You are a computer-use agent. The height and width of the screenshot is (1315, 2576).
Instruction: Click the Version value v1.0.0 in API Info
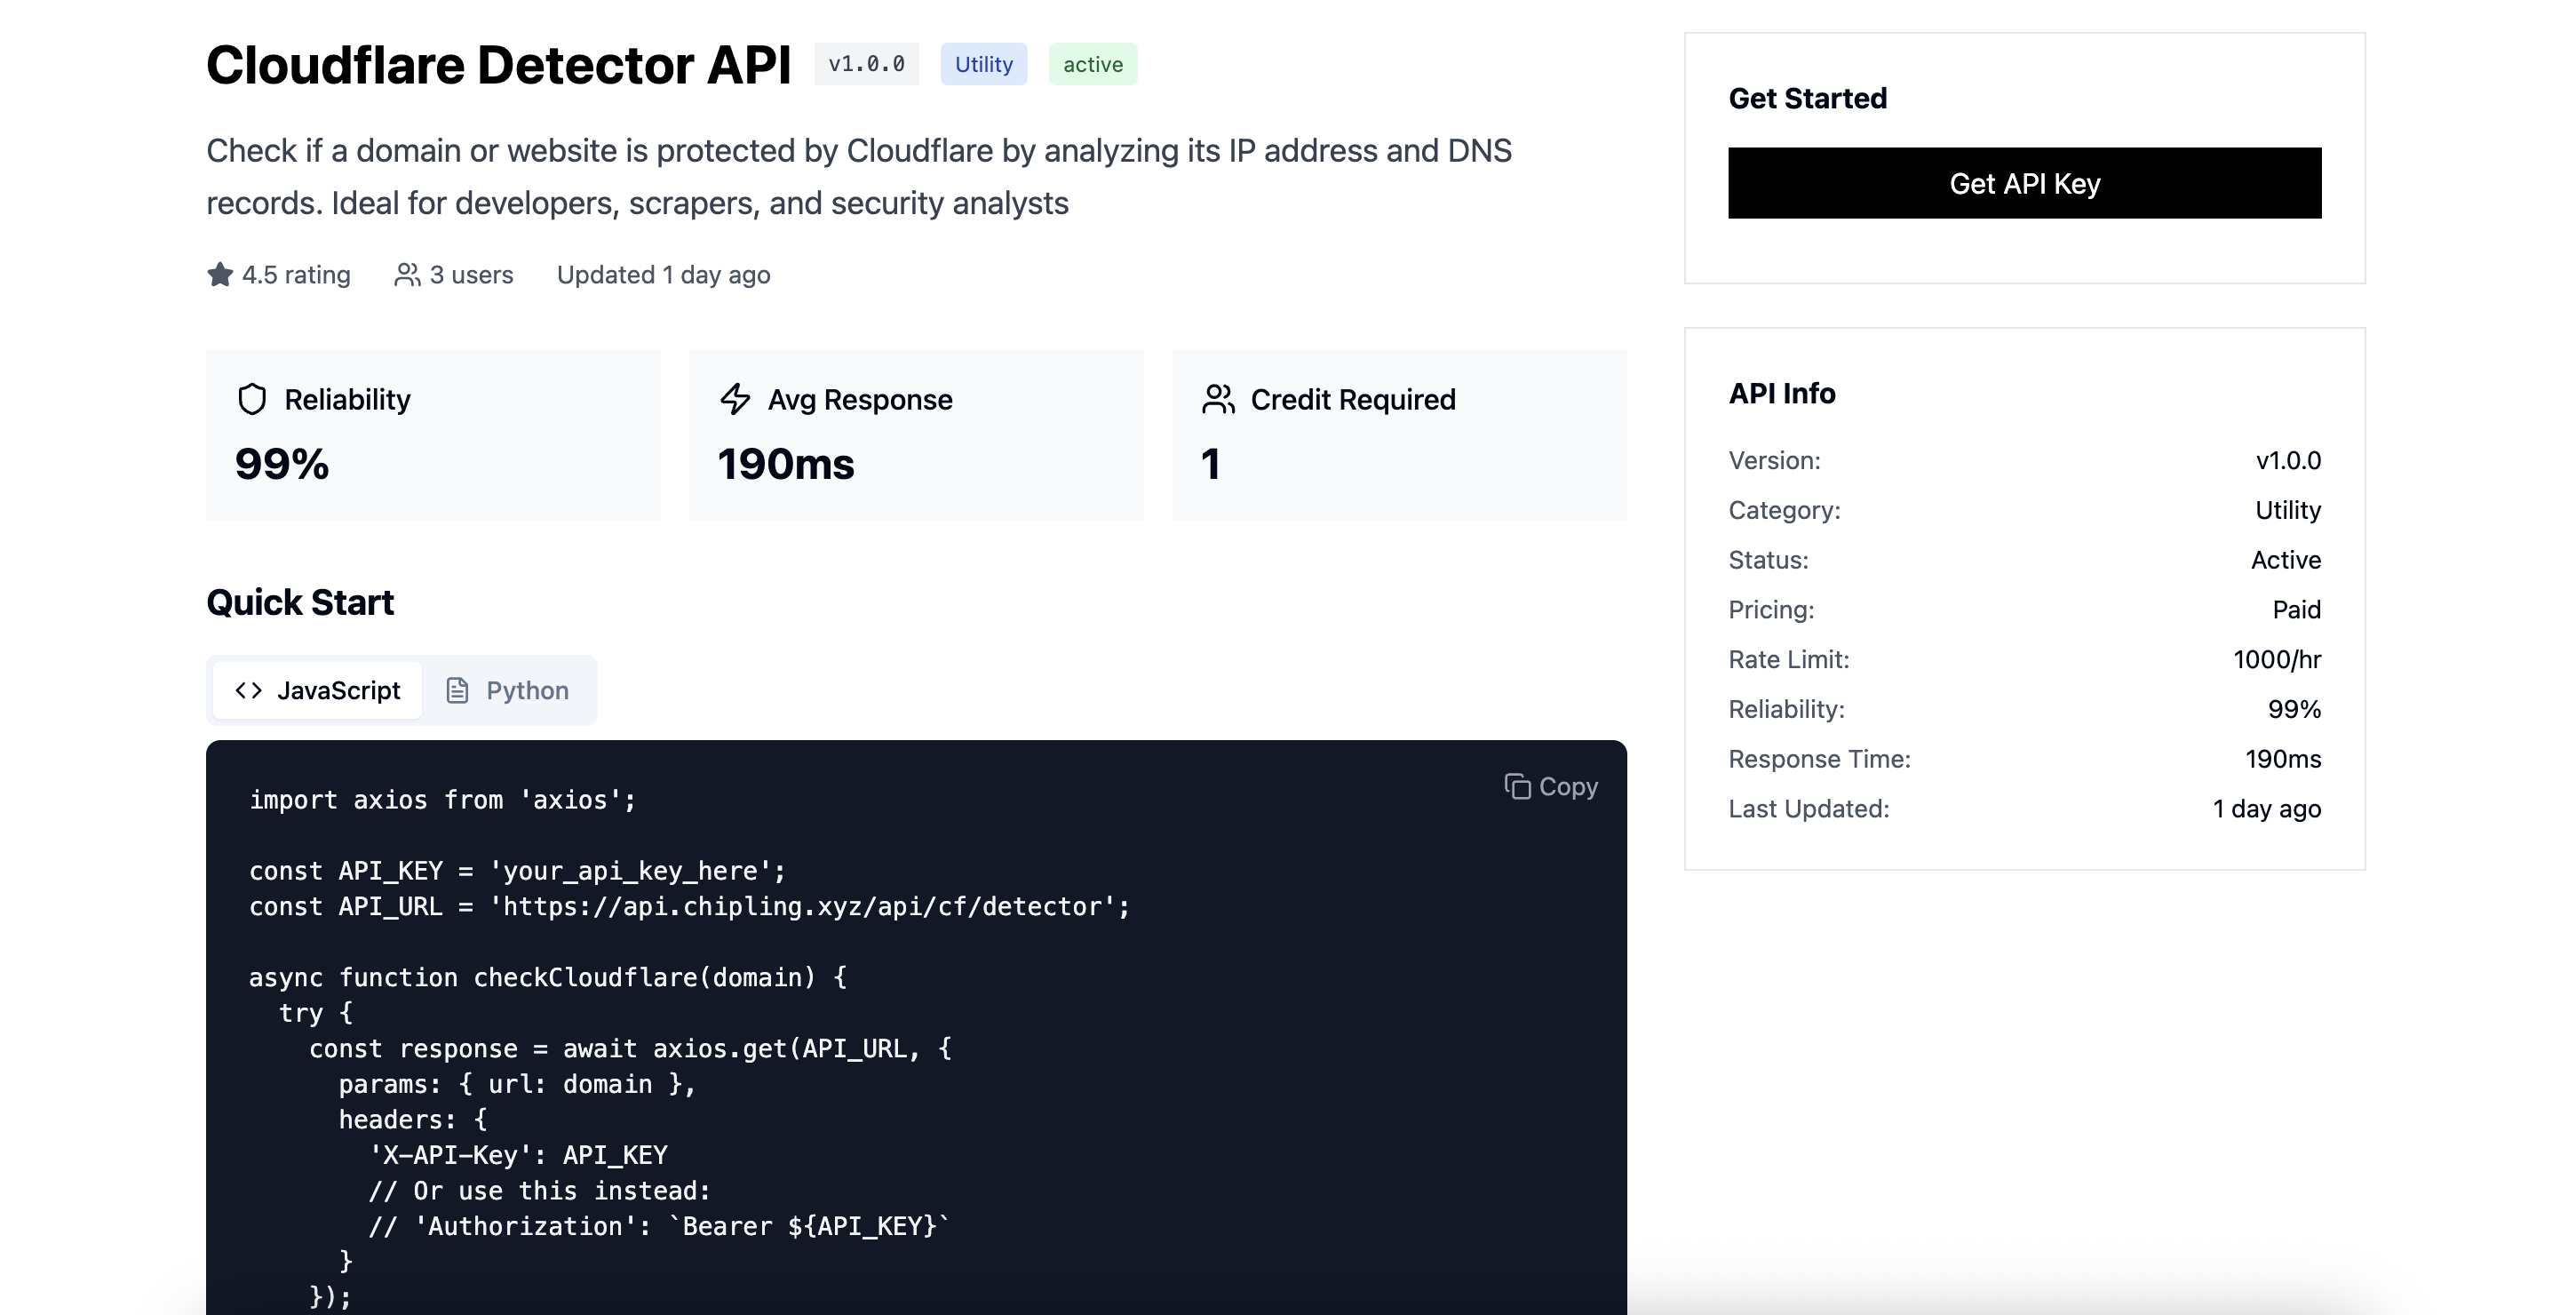point(2288,460)
